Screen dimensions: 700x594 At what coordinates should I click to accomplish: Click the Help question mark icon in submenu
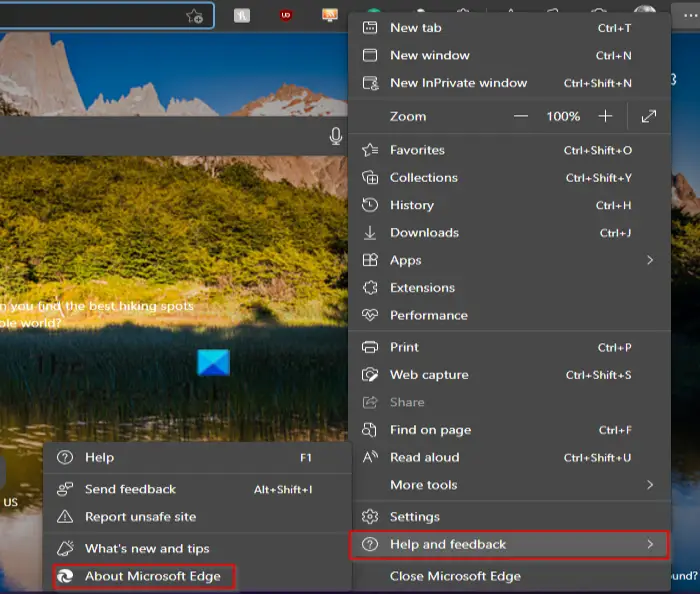point(65,457)
